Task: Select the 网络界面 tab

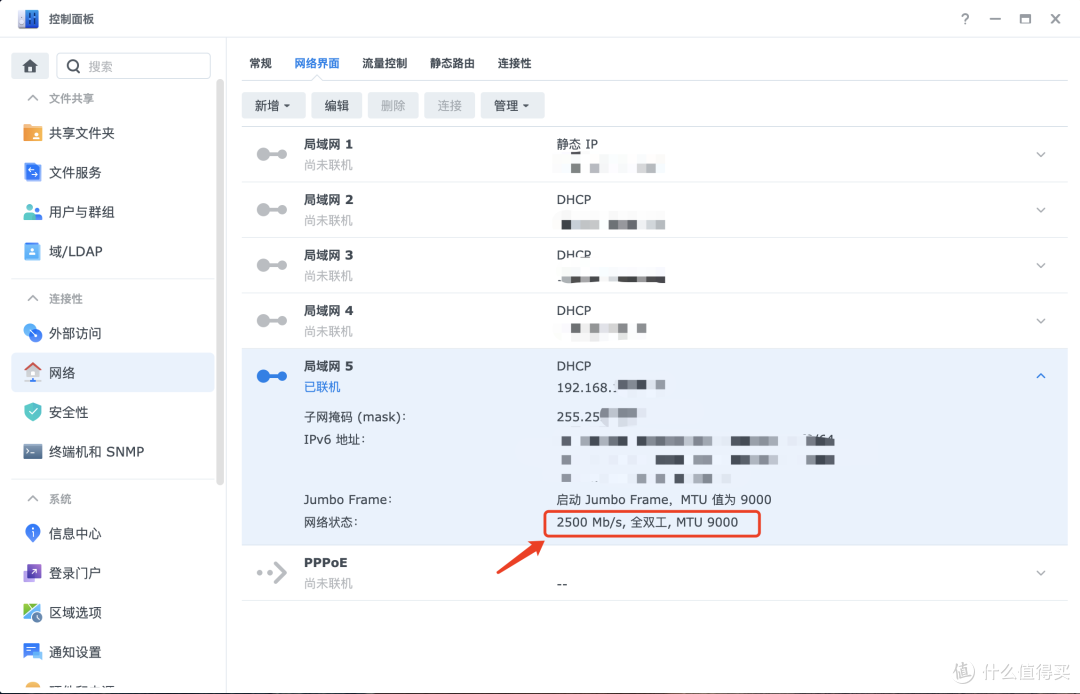Action: (317, 63)
